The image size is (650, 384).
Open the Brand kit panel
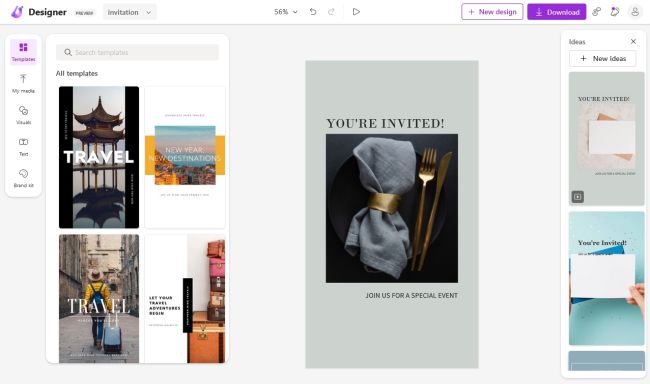pyautogui.click(x=23, y=178)
